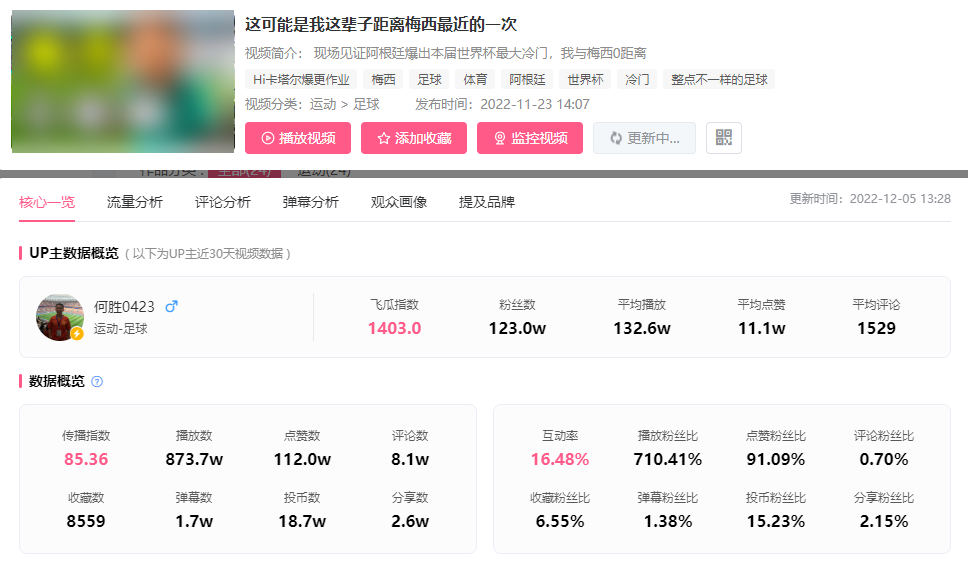The height and width of the screenshot is (564, 968).
Task: Click the 世界杯 tag
Action: coord(585,80)
